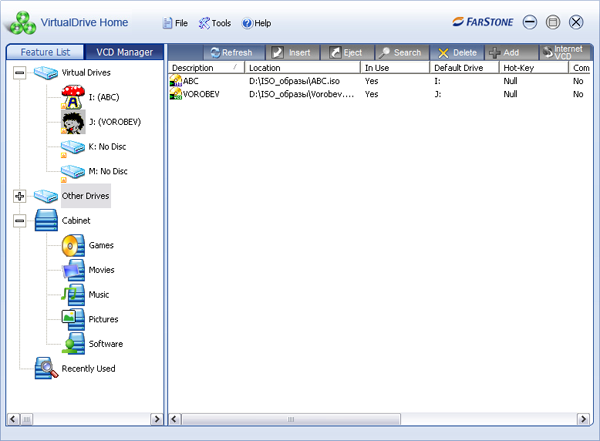600x441 pixels.
Task: Select the I: (ABC) tree label
Action: (x=104, y=97)
